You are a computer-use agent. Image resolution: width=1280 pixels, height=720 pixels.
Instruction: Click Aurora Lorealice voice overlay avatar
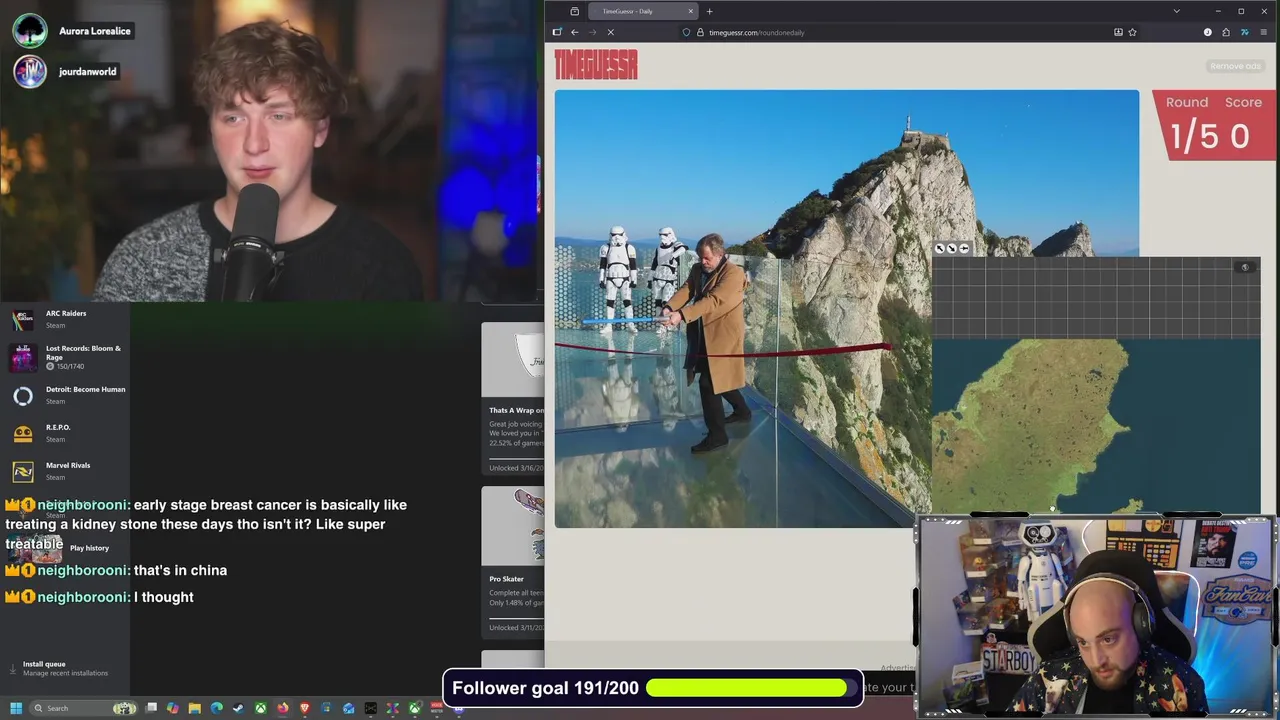point(30,31)
